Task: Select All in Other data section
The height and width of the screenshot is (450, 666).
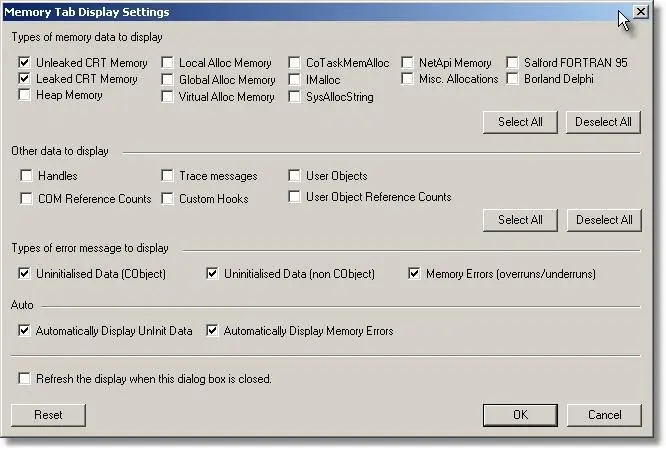Action: [520, 220]
